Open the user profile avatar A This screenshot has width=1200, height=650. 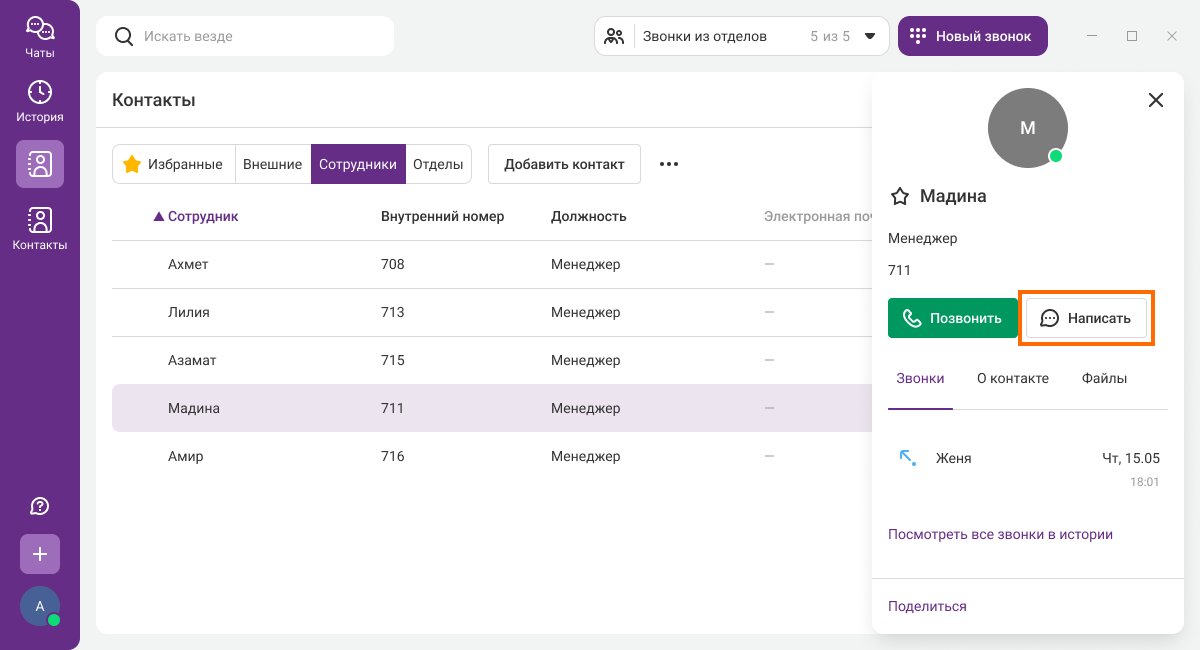pos(40,606)
